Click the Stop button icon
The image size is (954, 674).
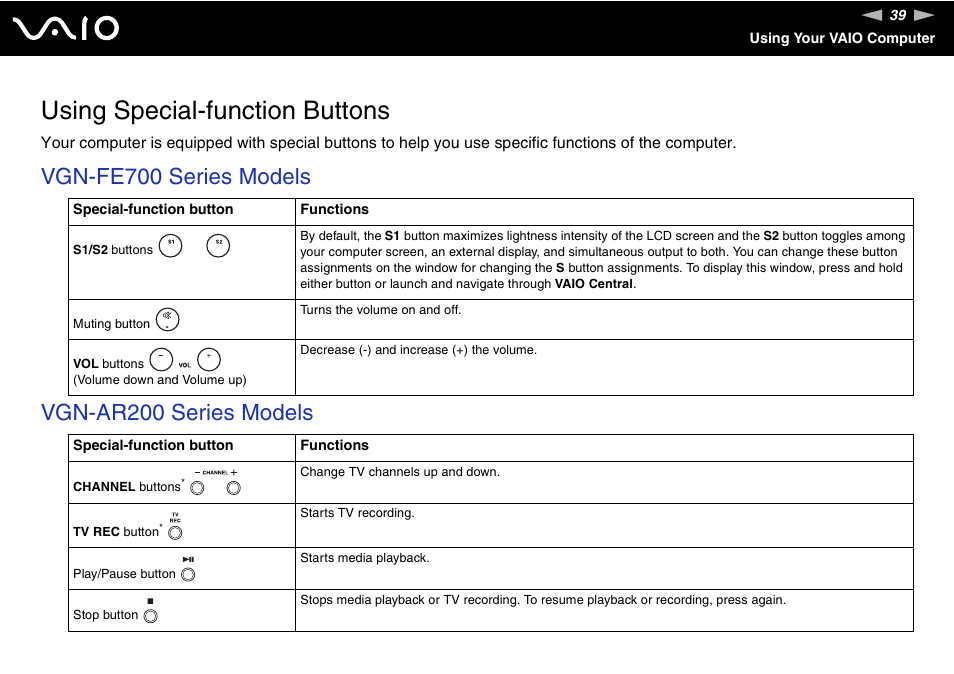[x=150, y=616]
